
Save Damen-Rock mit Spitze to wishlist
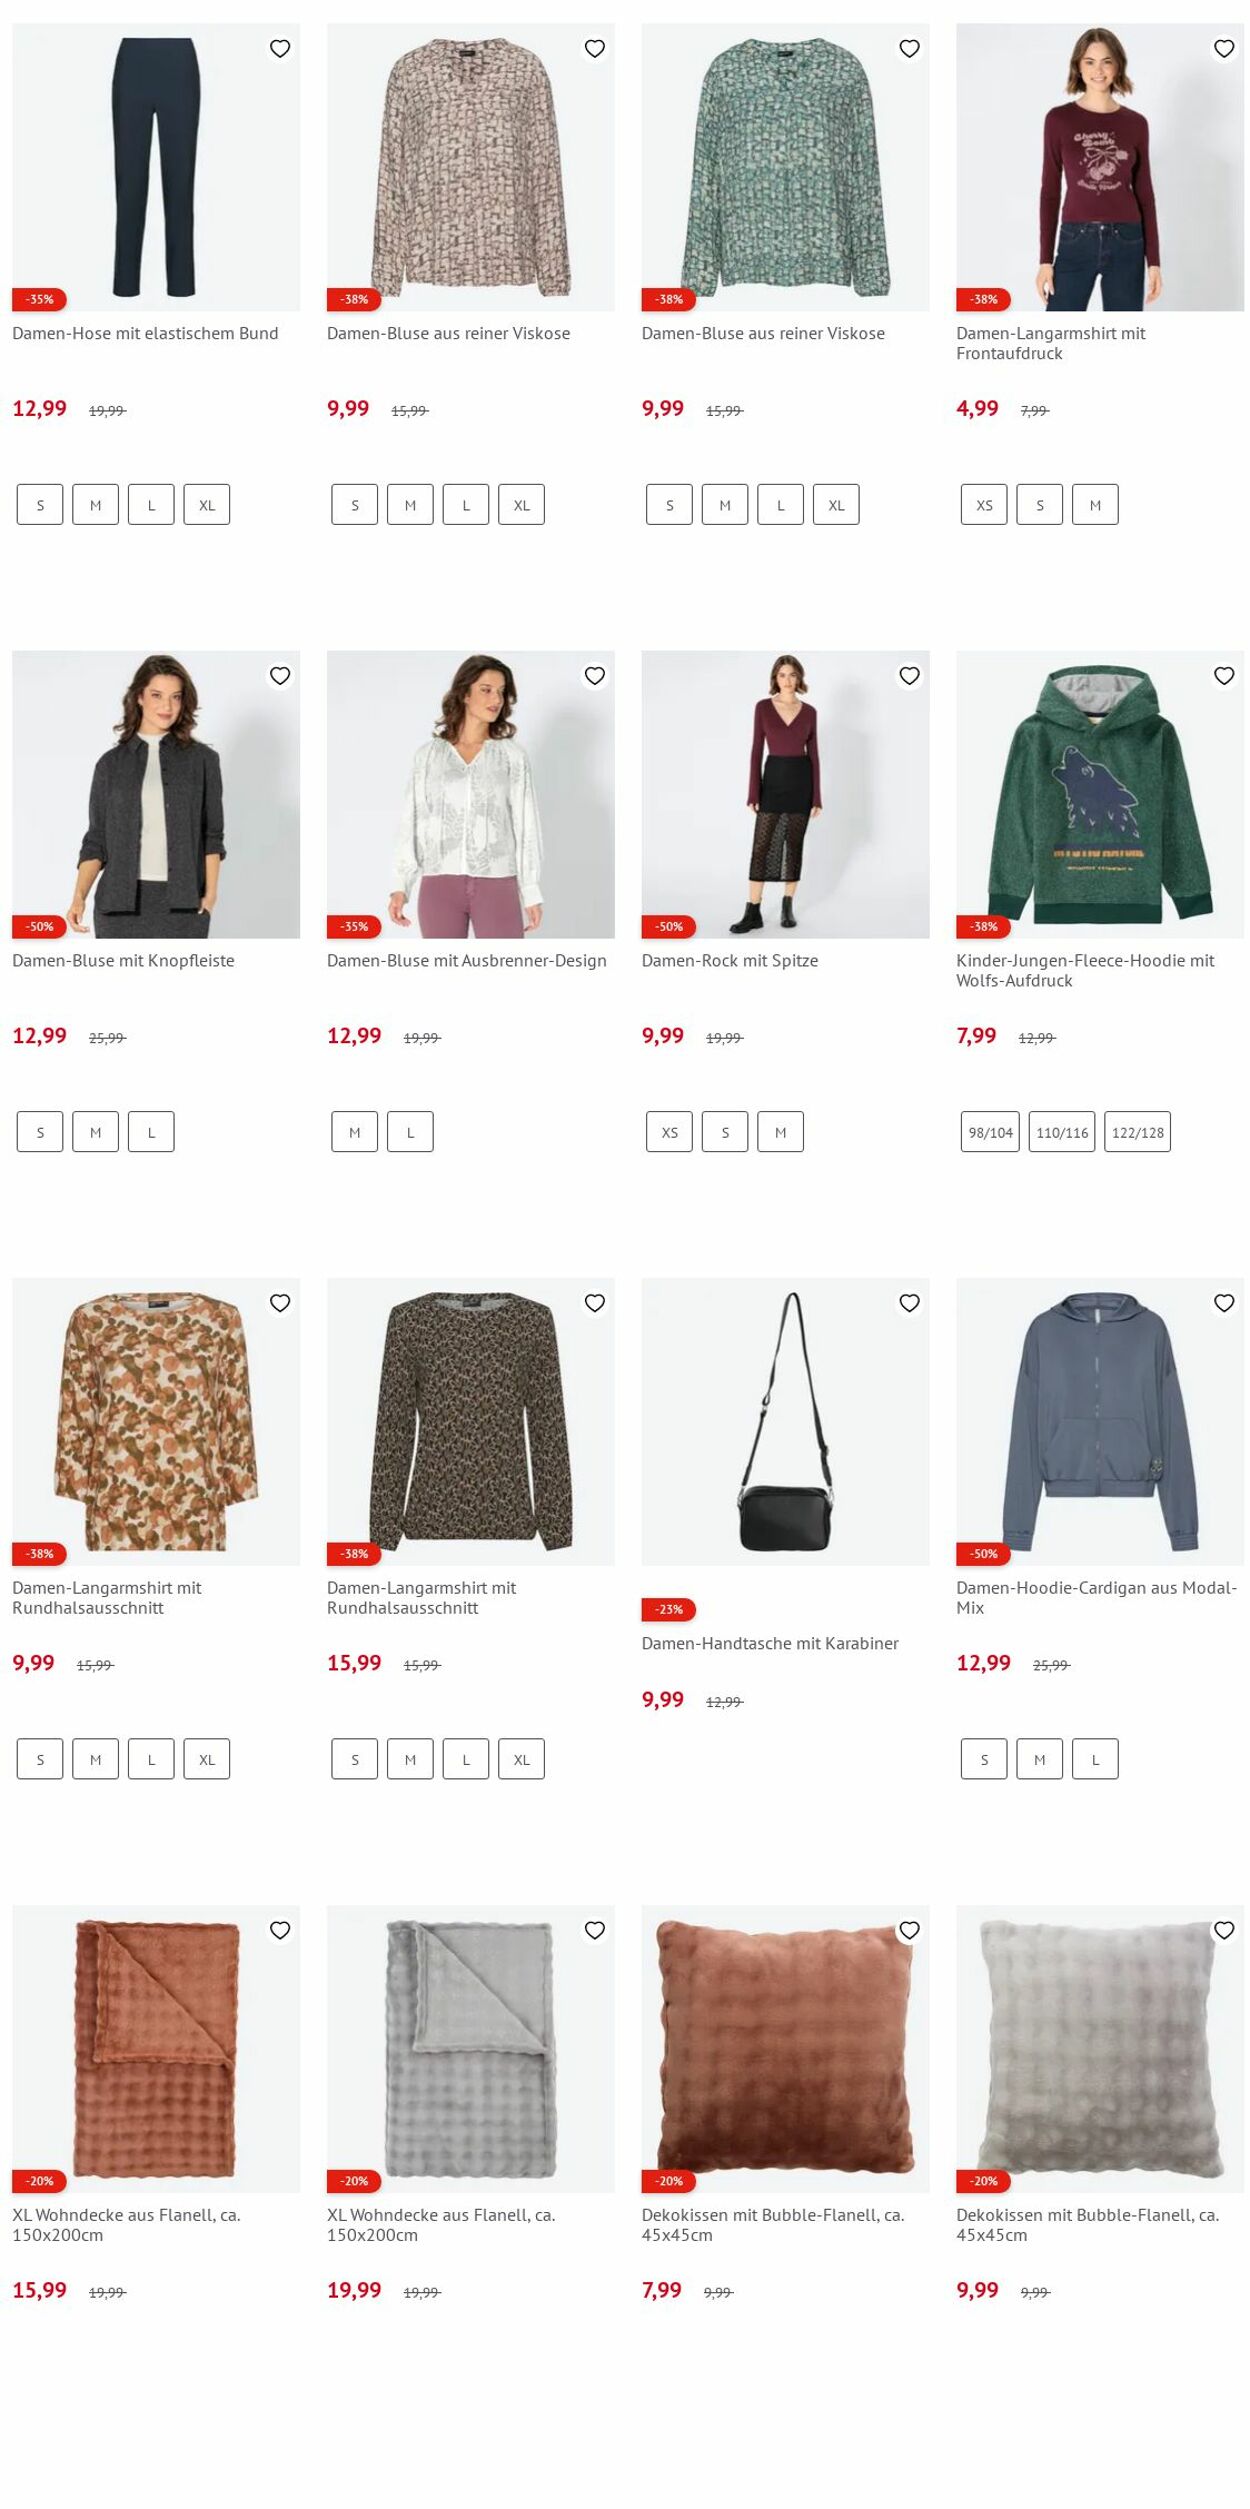point(909,676)
